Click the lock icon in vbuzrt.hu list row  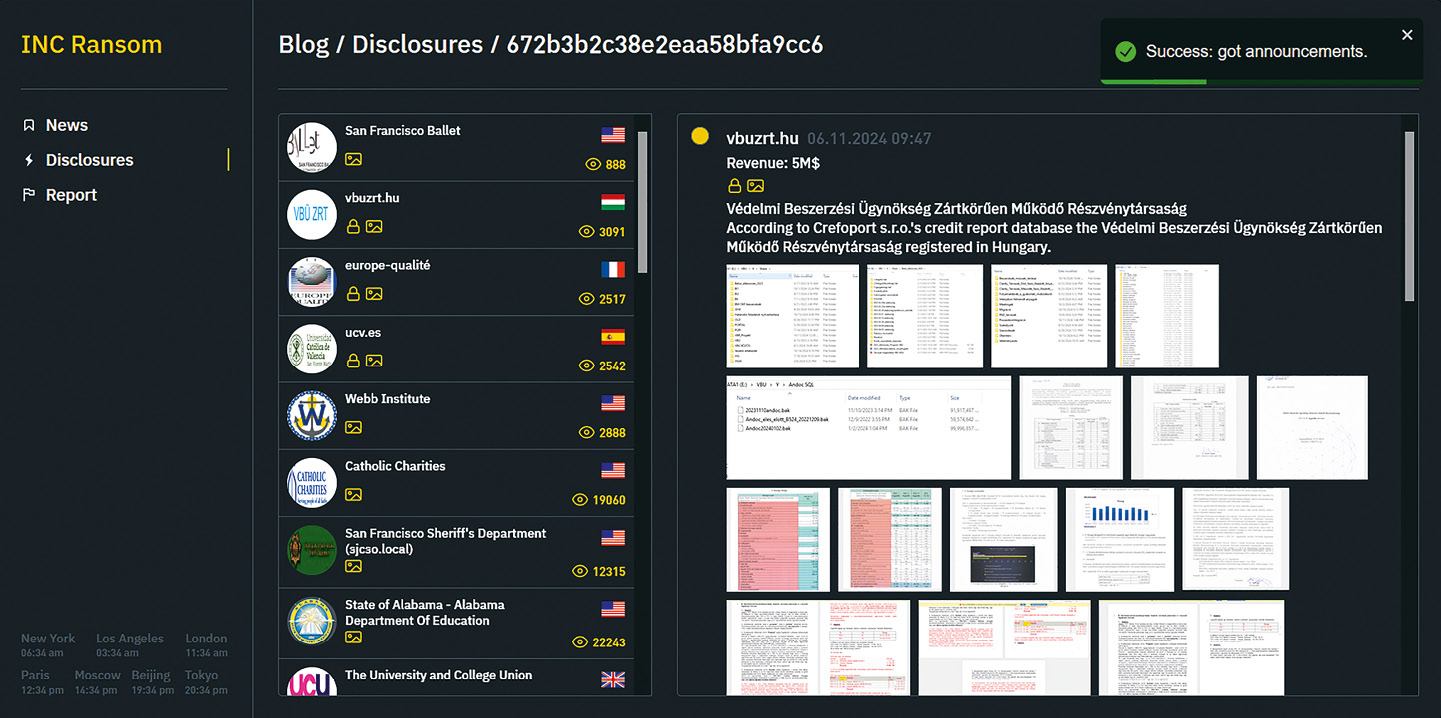coord(352,226)
